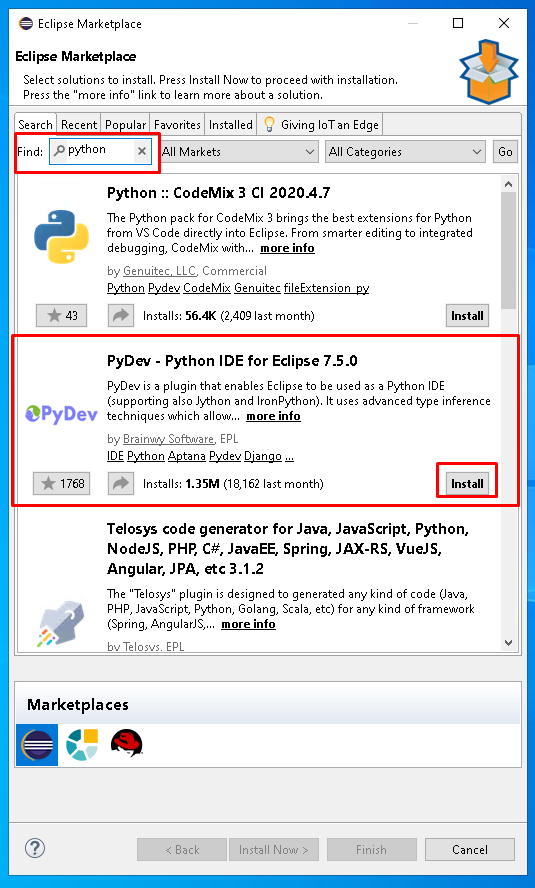Select the teal Obeo marketplace icon
This screenshot has height=888, width=535.
[82, 745]
